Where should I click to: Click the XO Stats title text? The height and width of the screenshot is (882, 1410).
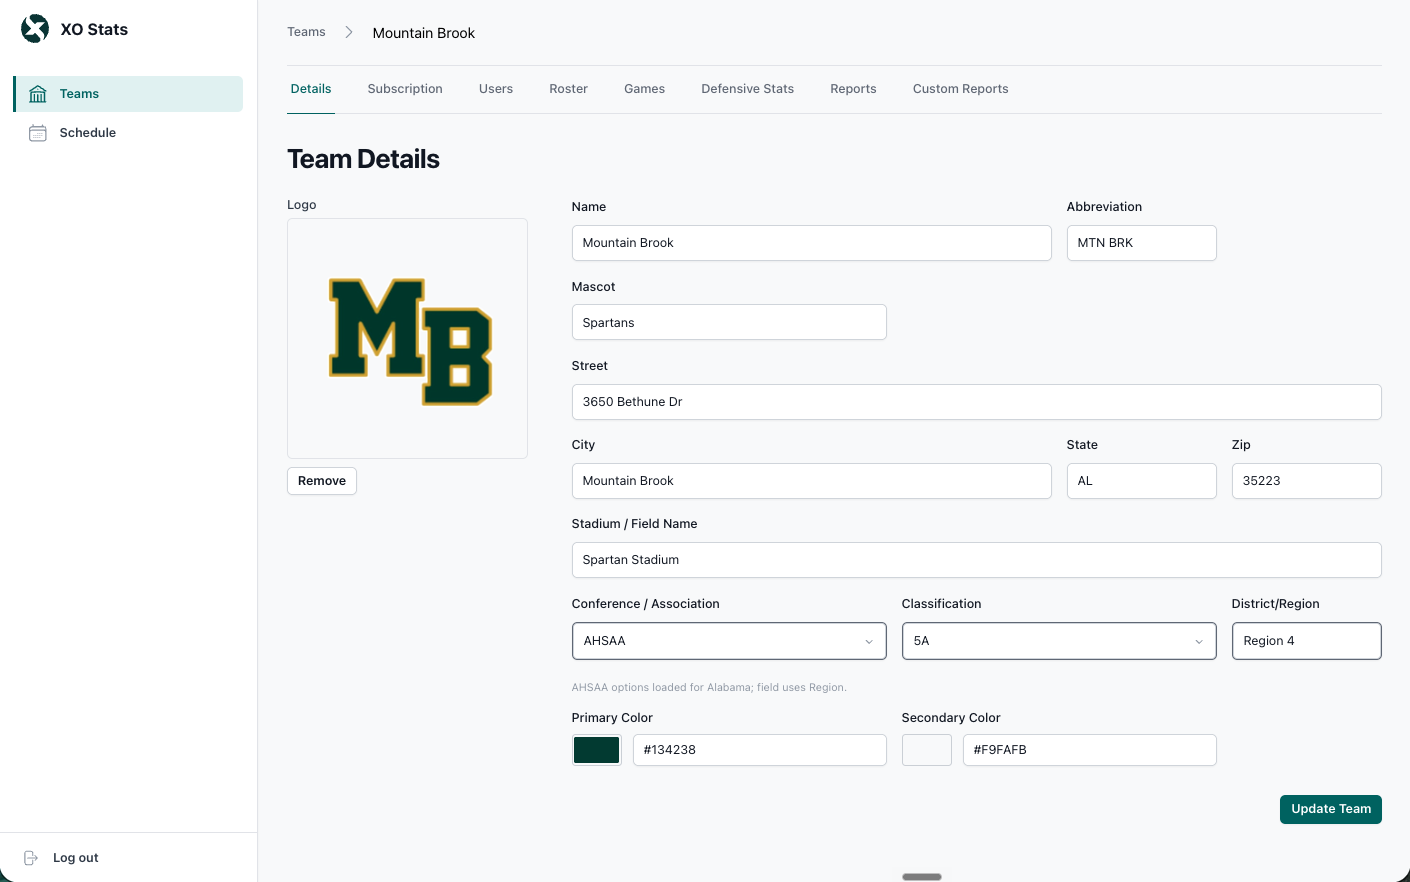(x=94, y=29)
